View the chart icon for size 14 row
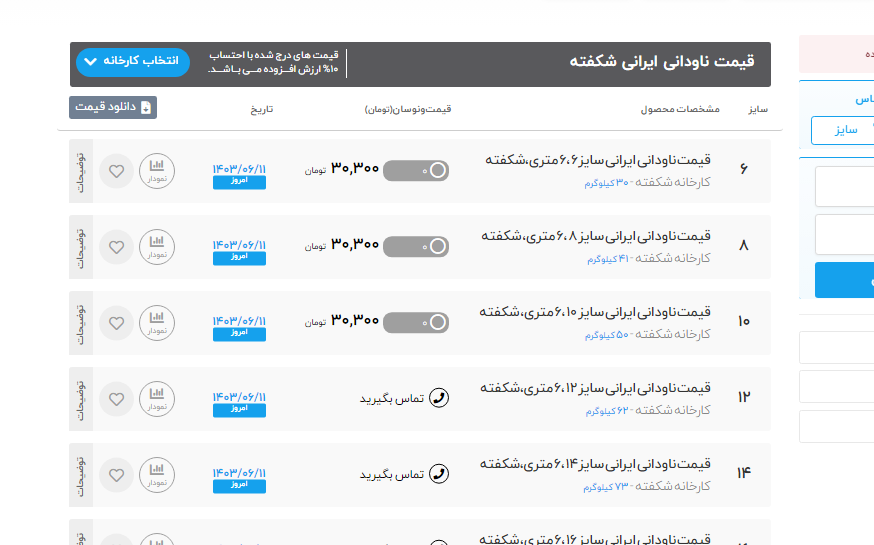 (156, 474)
